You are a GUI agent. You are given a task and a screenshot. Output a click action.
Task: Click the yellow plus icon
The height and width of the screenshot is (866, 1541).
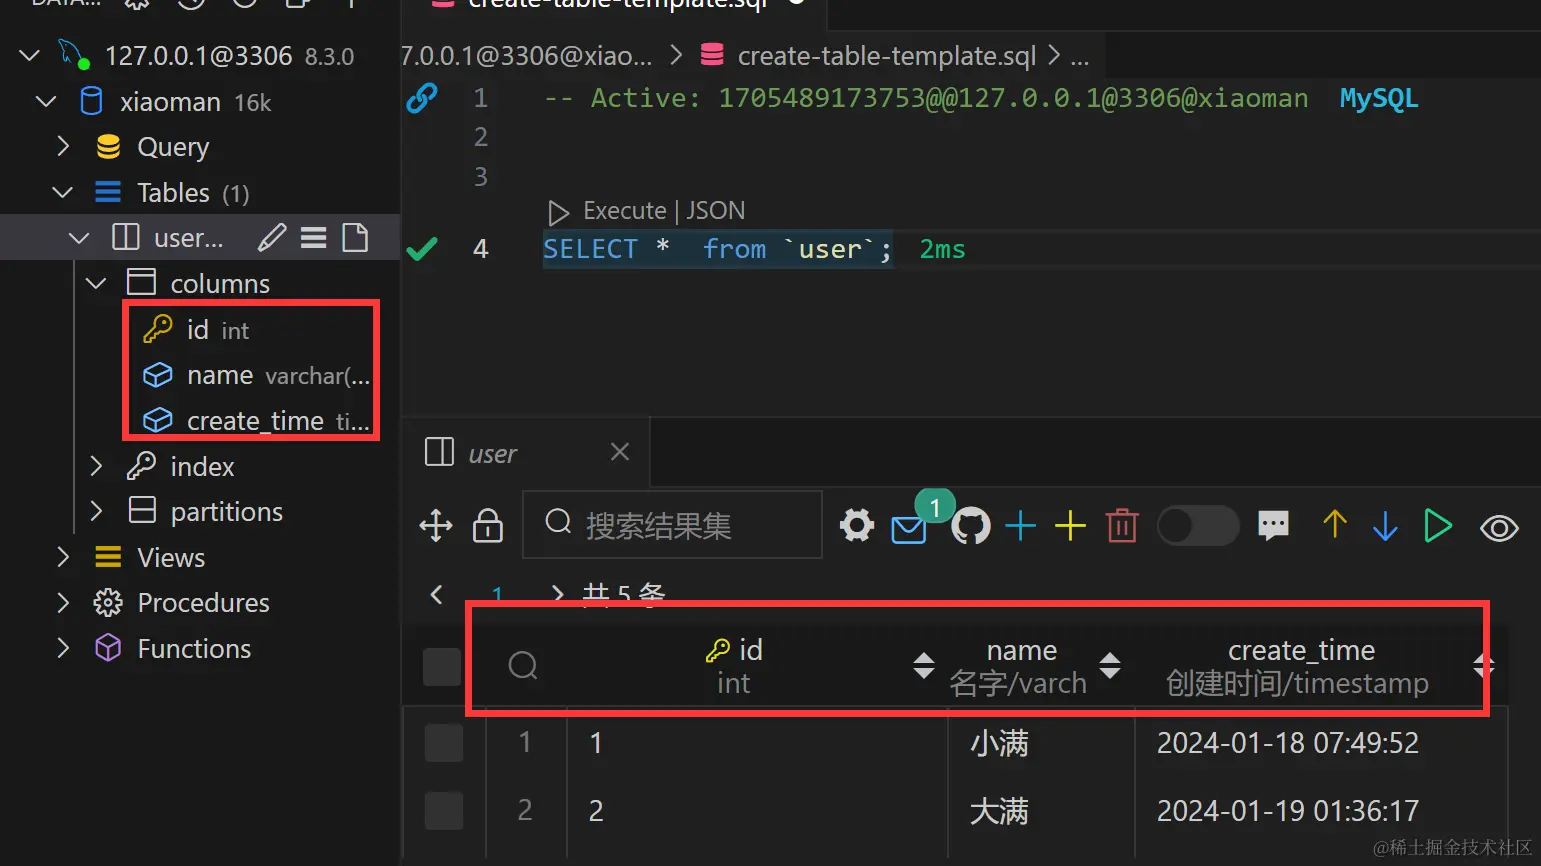(1070, 525)
